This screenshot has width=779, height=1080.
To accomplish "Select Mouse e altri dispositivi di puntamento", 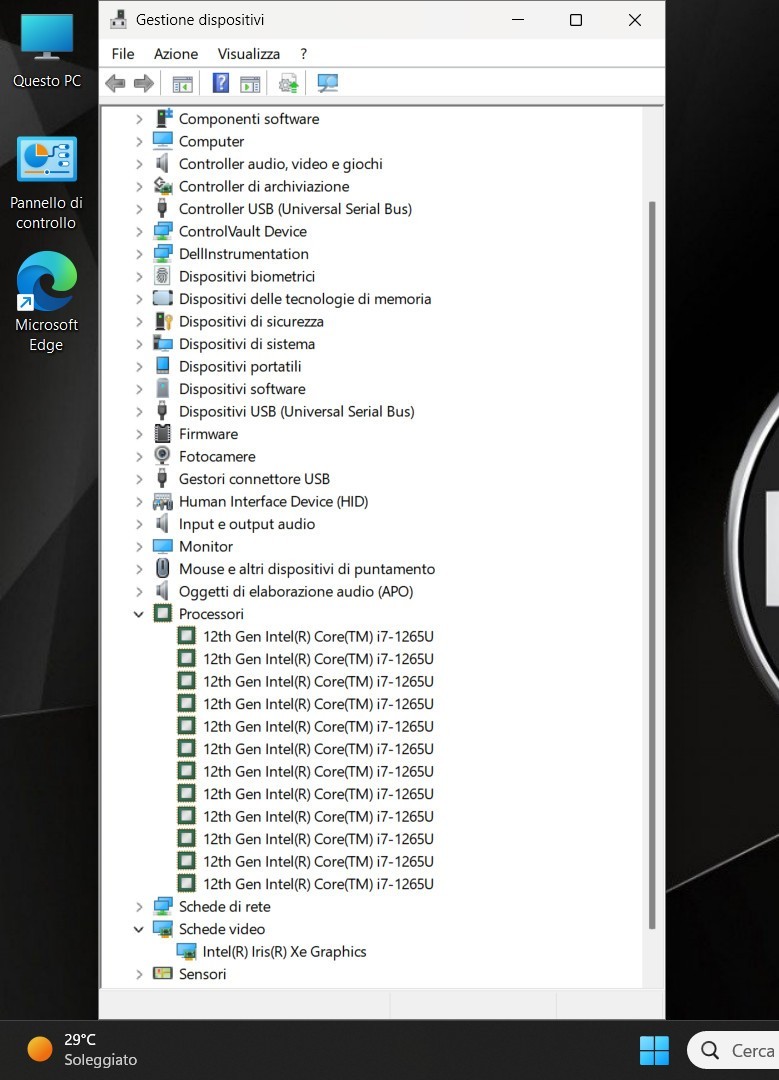I will click(307, 569).
